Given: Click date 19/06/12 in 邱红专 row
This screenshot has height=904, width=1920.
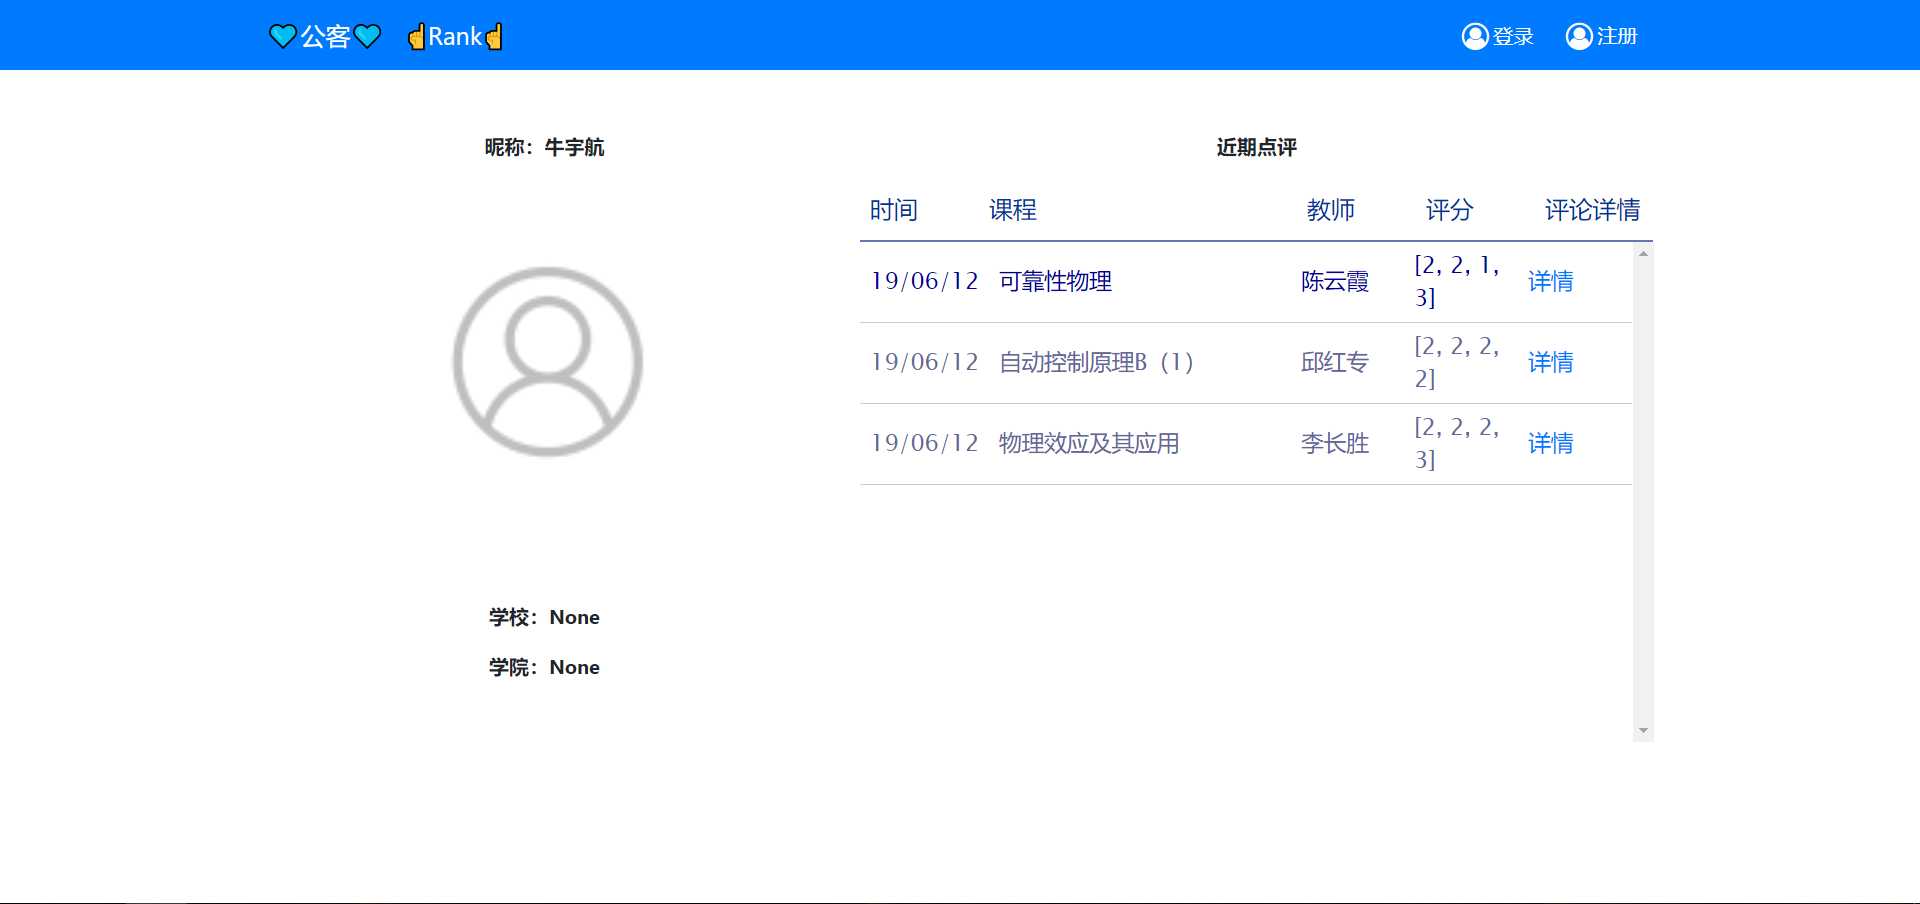Looking at the screenshot, I should 925,362.
